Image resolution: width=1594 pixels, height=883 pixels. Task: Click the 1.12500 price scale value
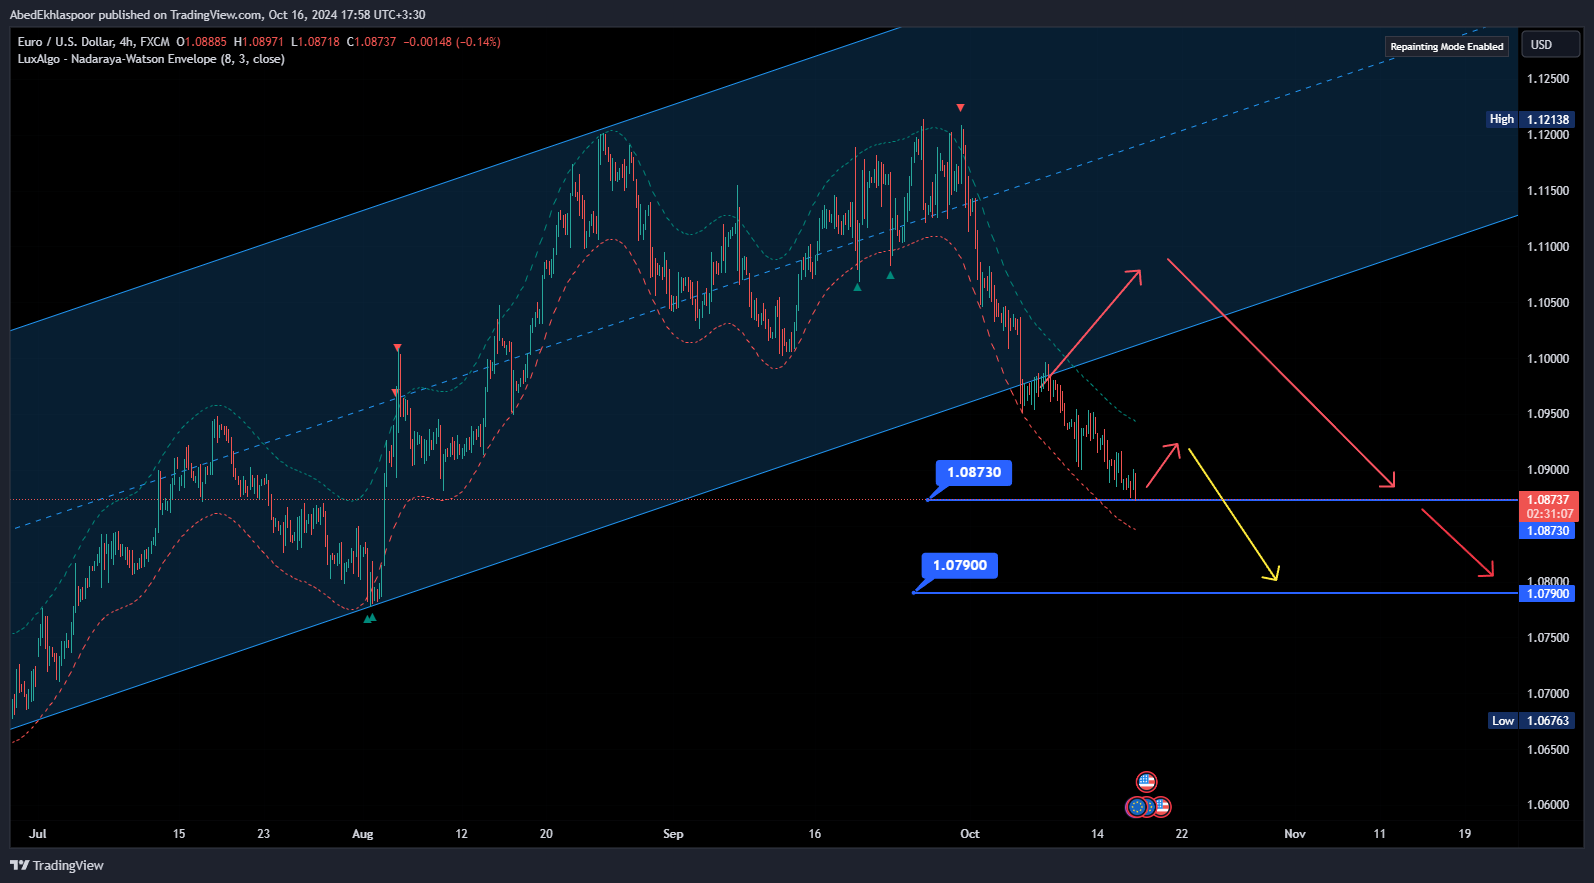[x=1548, y=79]
